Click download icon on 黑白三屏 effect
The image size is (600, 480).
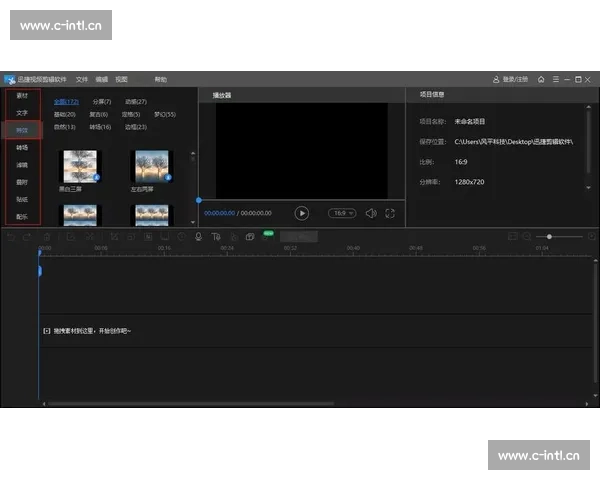(96, 177)
